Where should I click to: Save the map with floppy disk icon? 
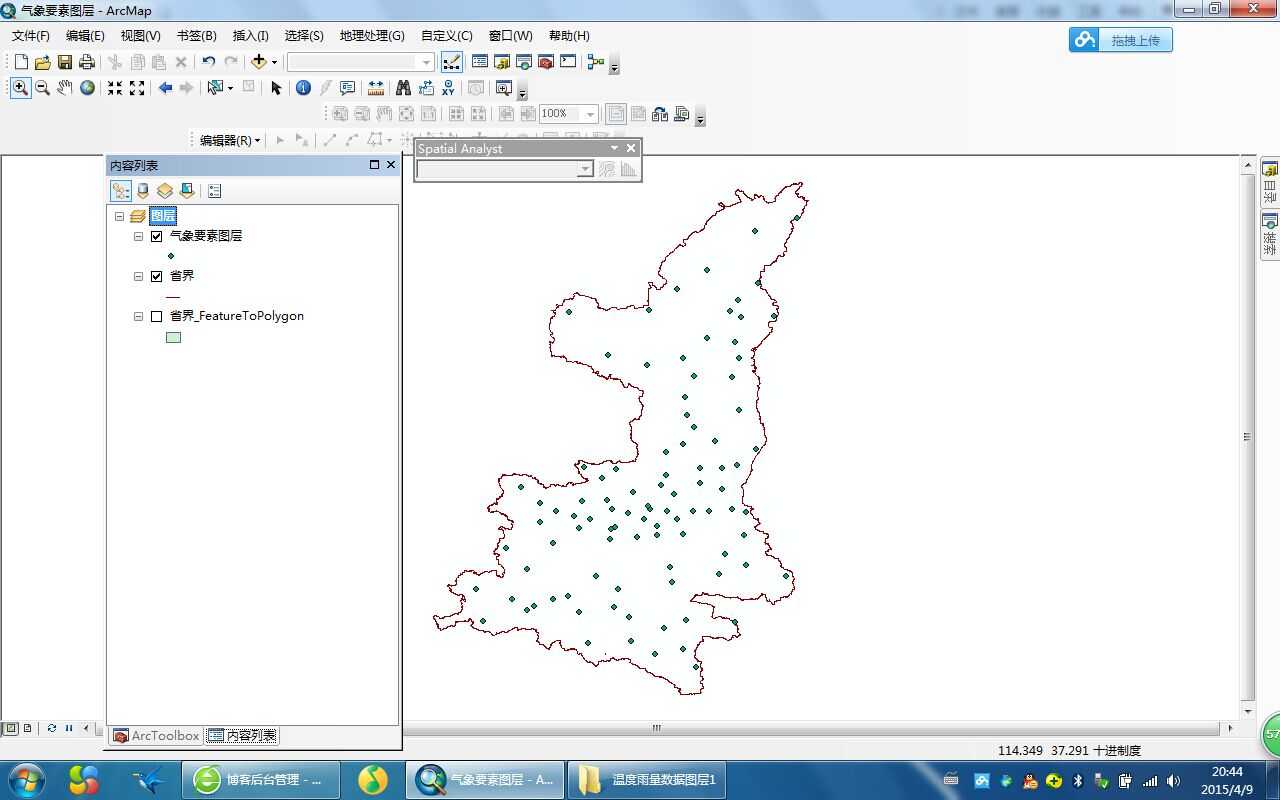[x=65, y=62]
